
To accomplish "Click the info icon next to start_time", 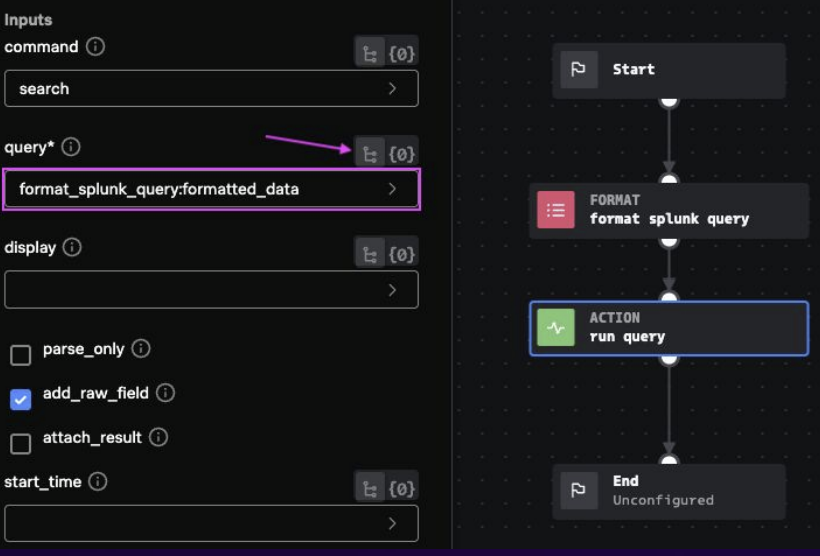I will click(98, 482).
